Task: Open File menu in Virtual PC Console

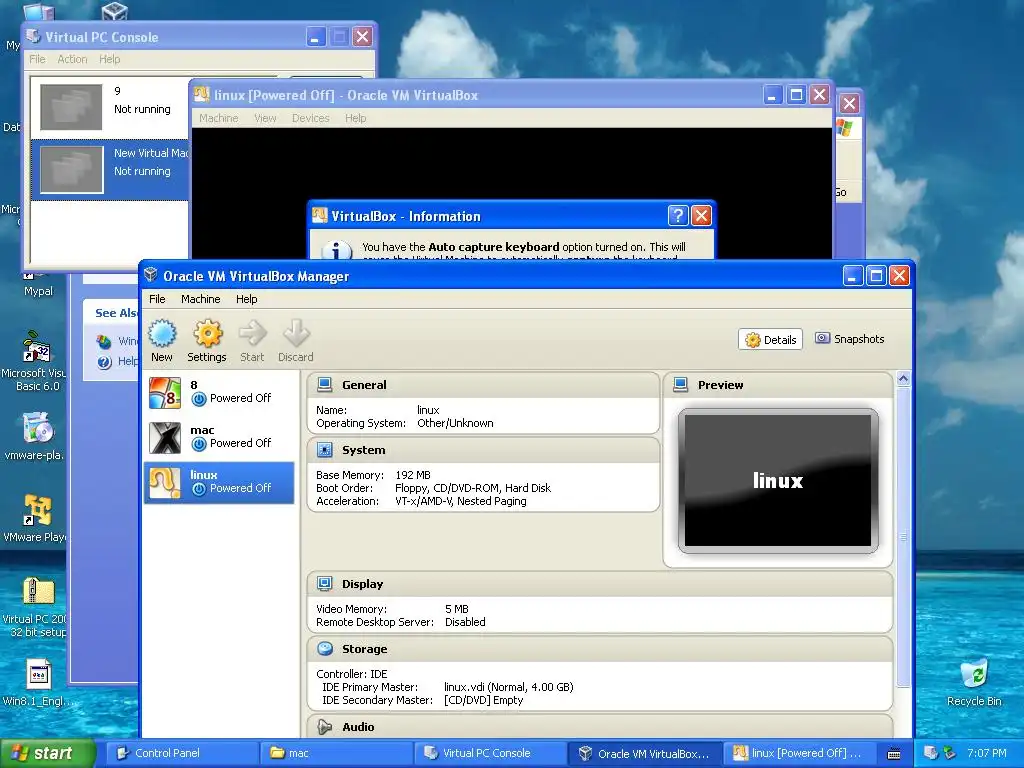Action: tap(37, 59)
